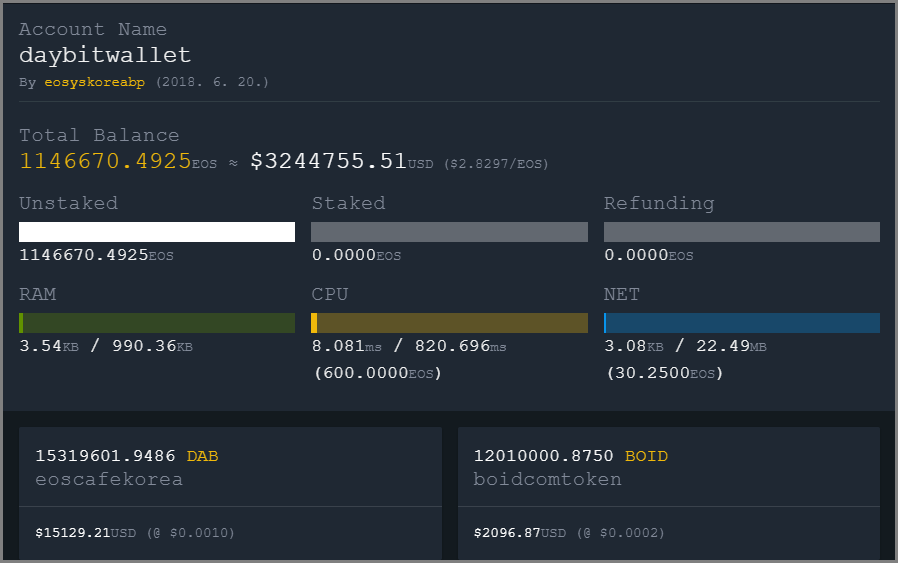Click the blue NET usage bar
The width and height of the screenshot is (898, 563).
[741, 323]
